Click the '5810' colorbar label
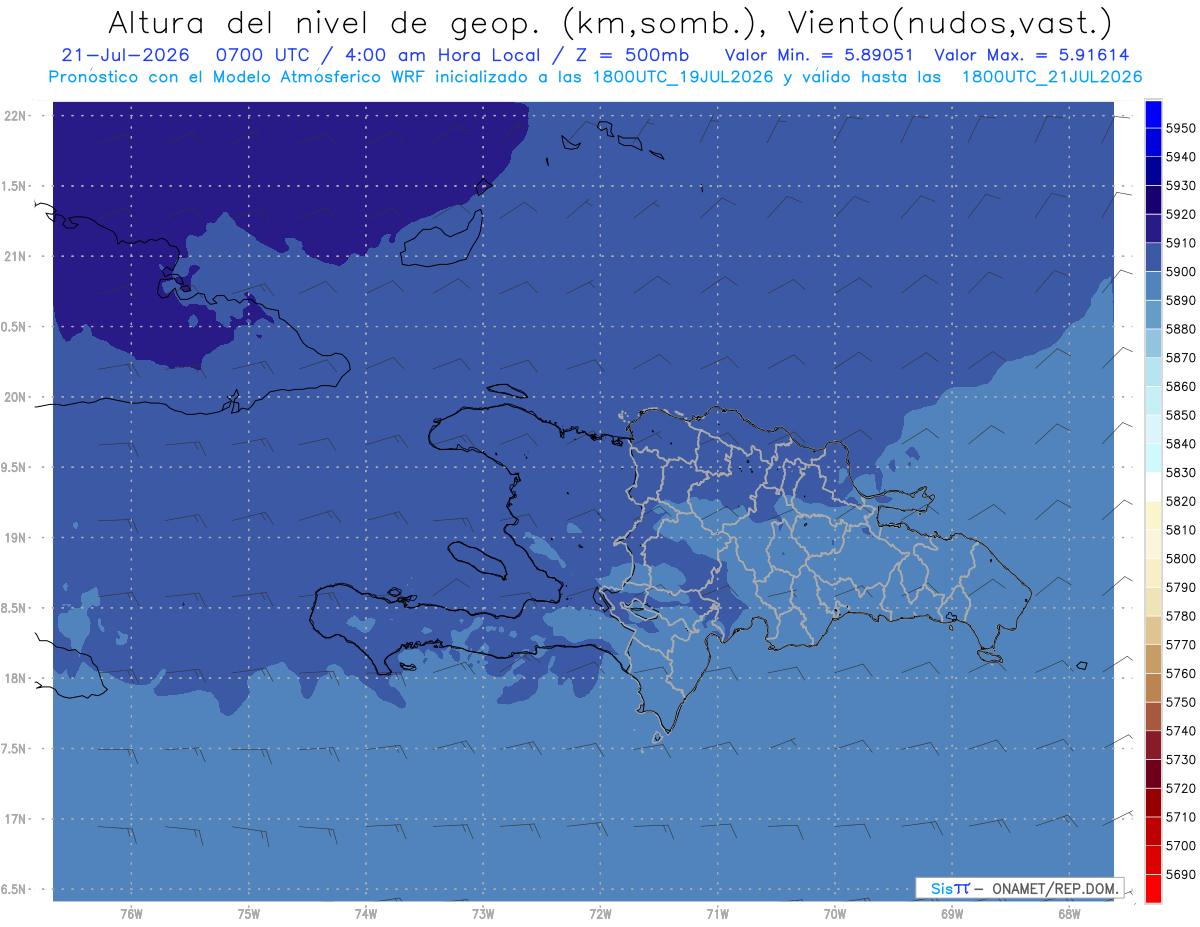The height and width of the screenshot is (927, 1200). click(1180, 530)
